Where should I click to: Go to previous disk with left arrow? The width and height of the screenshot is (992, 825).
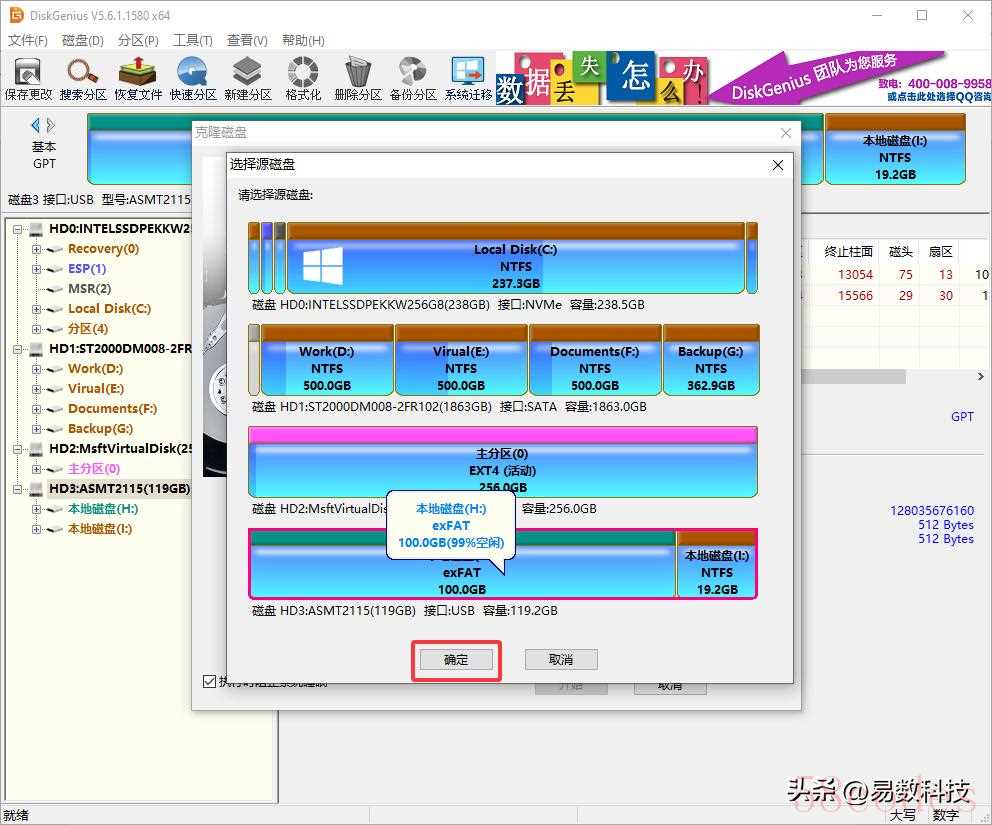pyautogui.click(x=35, y=125)
